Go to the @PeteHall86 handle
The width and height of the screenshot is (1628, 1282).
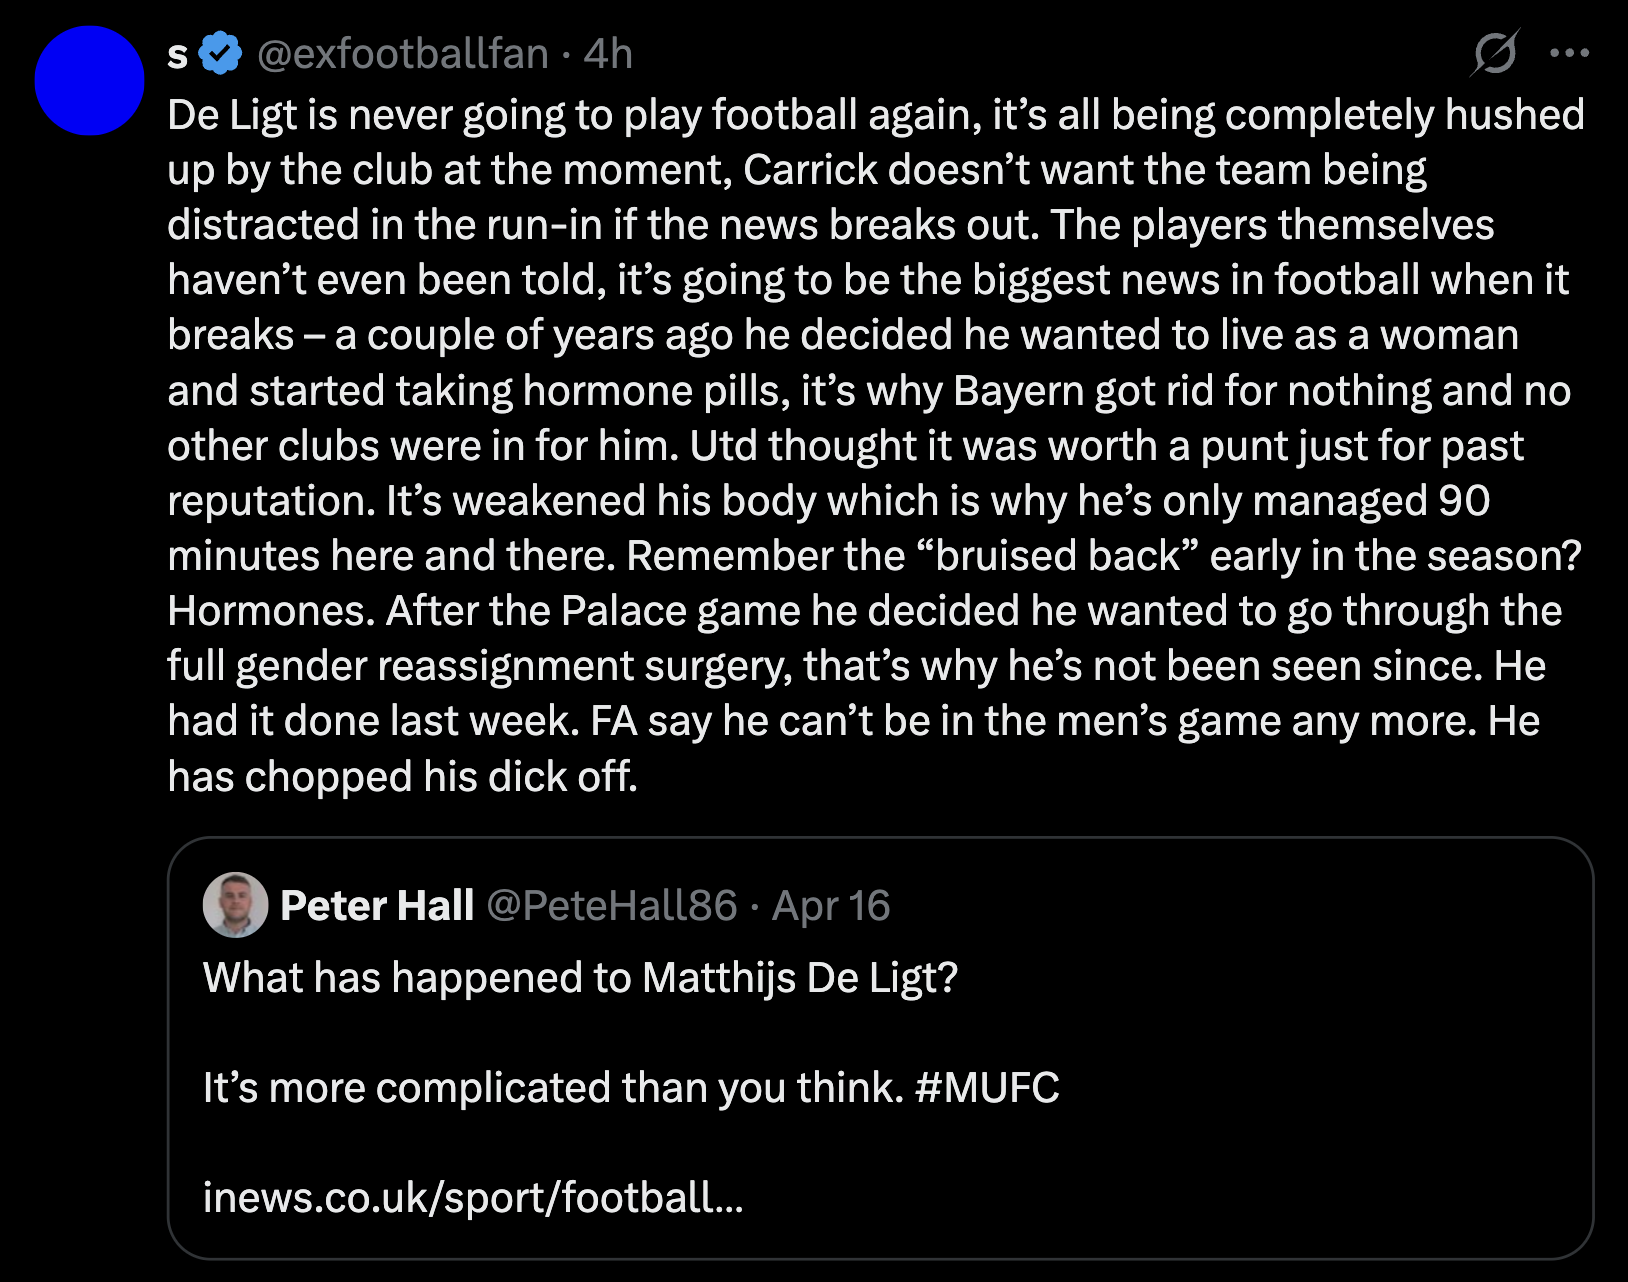[x=611, y=905]
